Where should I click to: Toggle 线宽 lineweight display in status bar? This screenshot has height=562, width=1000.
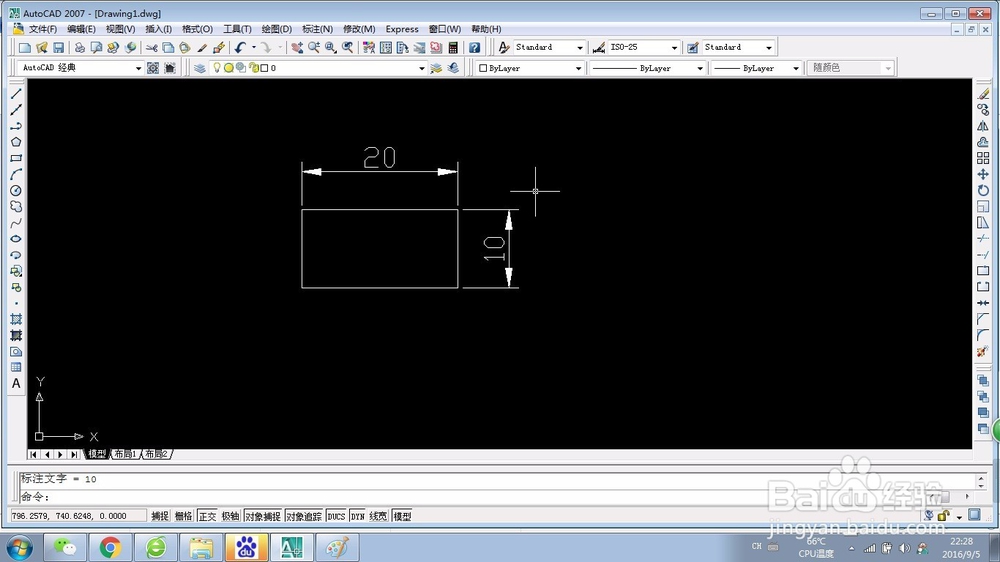(x=378, y=516)
